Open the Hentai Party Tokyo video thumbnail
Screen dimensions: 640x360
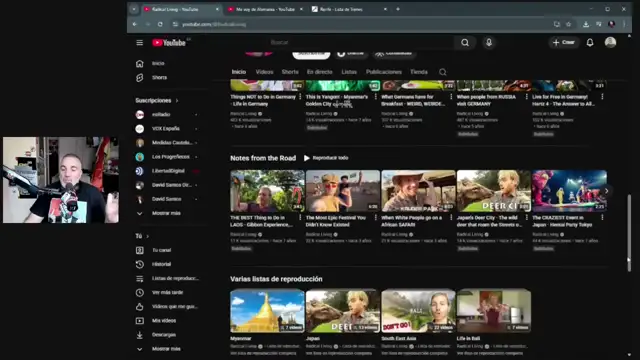[x=569, y=191]
